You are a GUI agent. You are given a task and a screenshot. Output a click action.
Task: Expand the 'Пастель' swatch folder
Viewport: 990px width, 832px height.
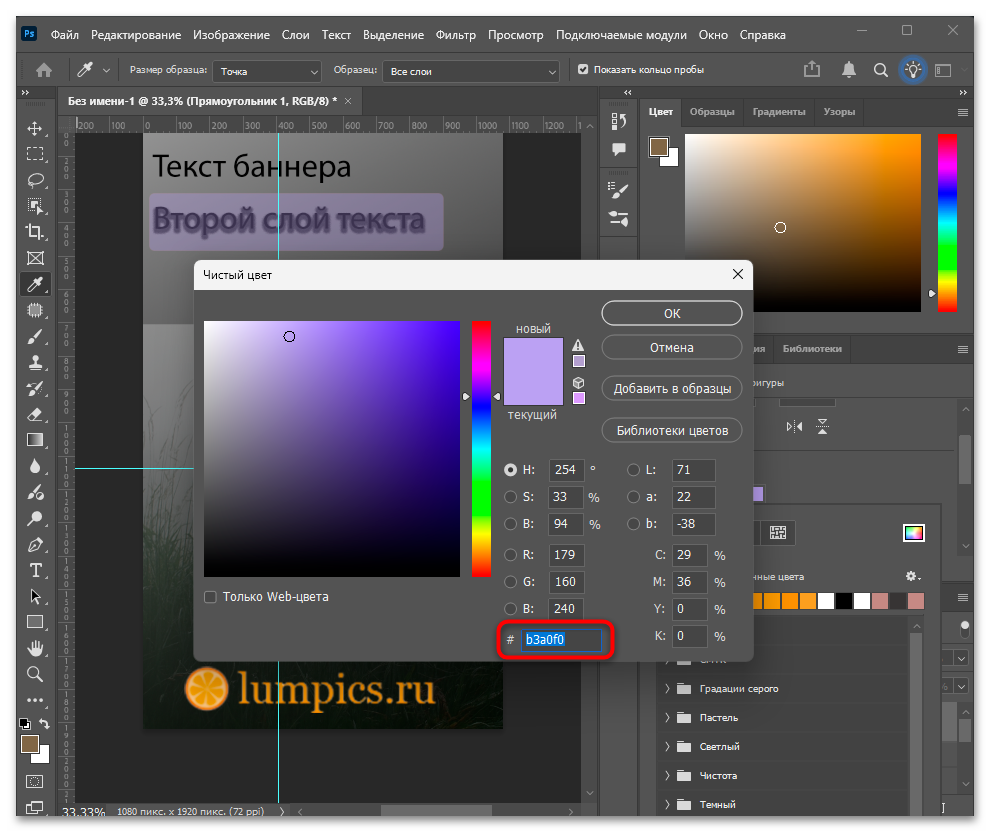pyautogui.click(x=667, y=718)
